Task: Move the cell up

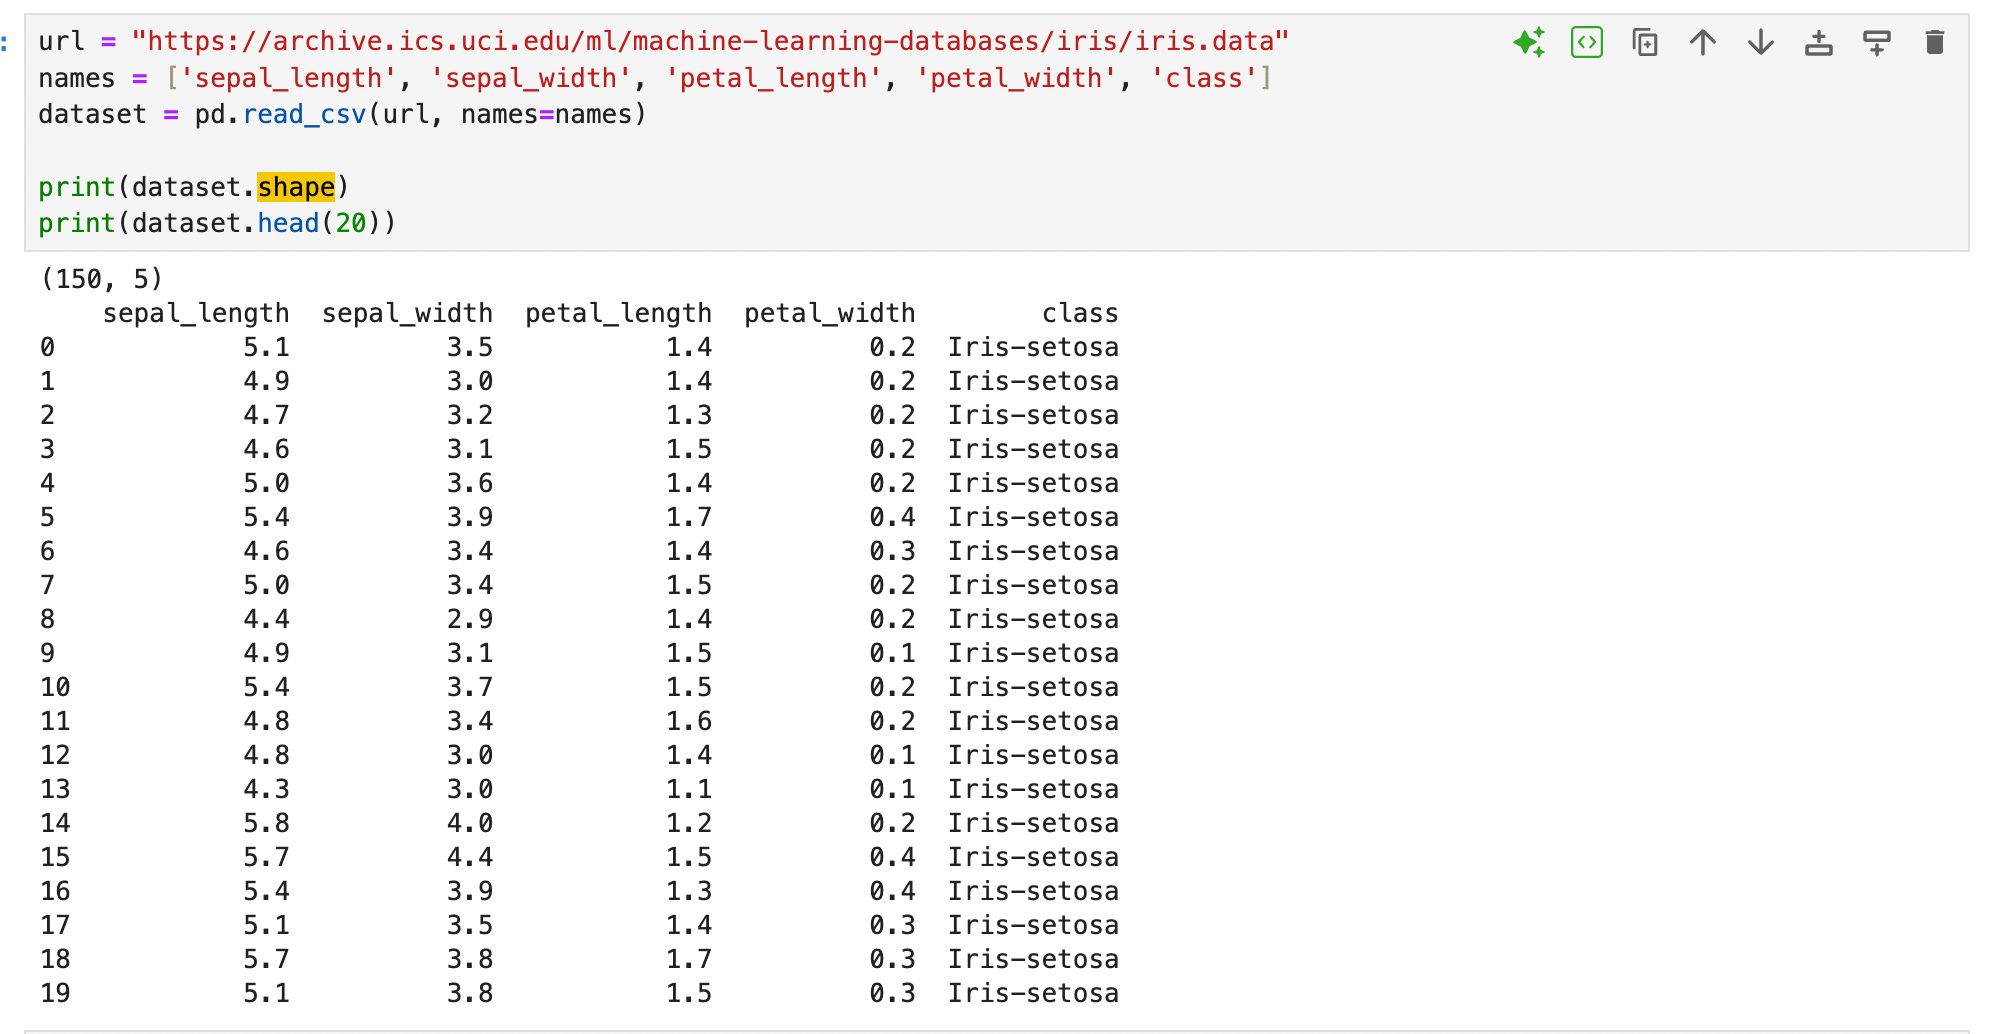Action: coord(1703,43)
